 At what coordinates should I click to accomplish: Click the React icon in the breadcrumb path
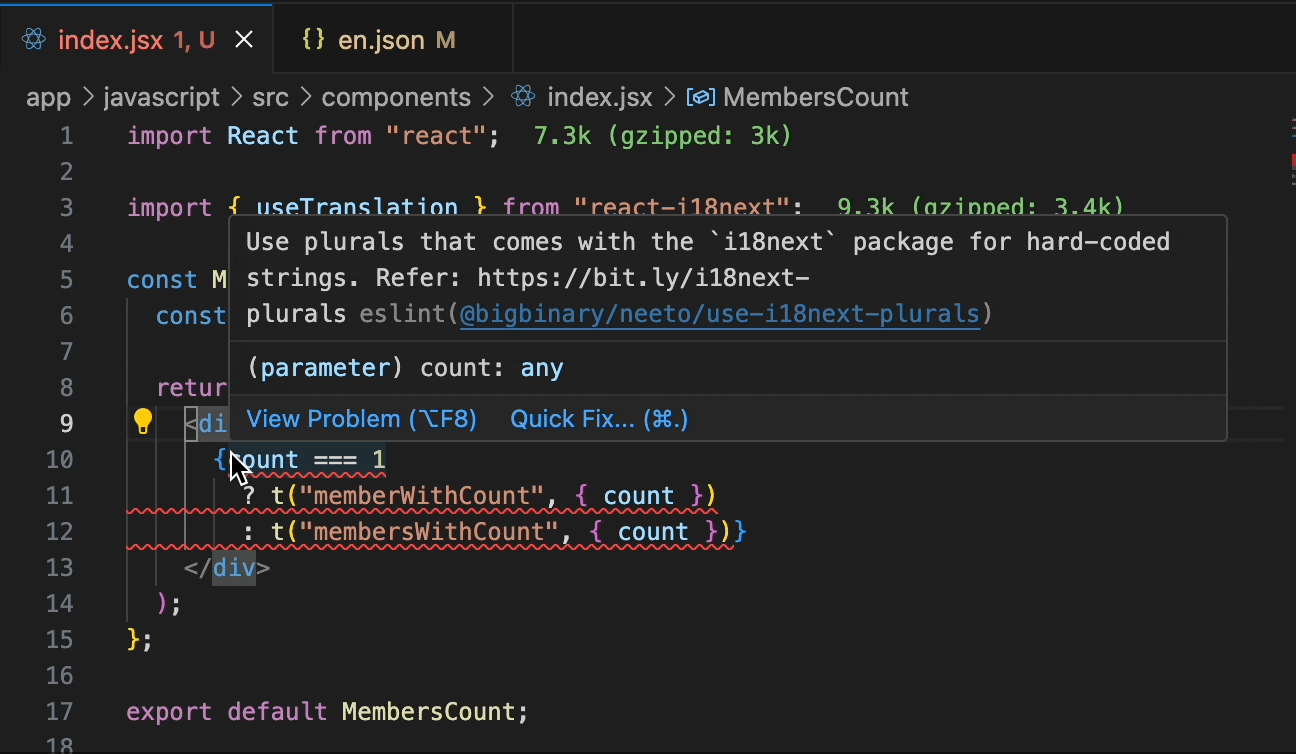pyautogui.click(x=522, y=97)
